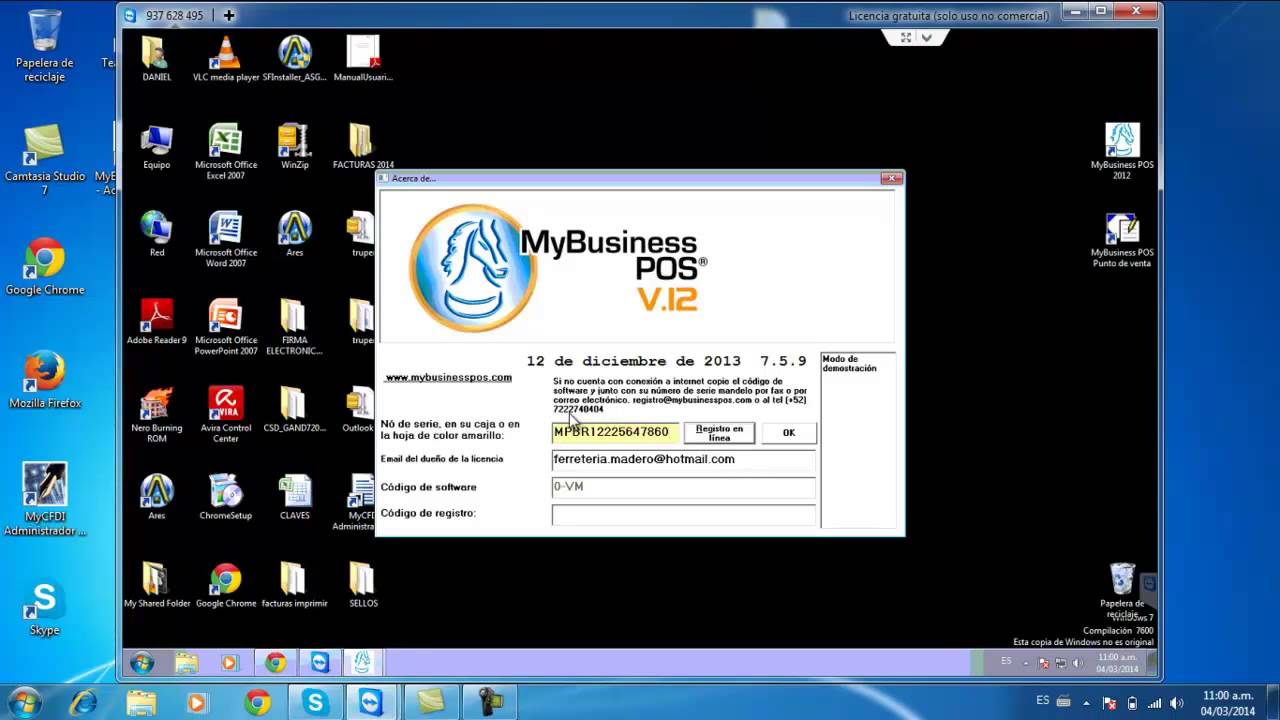Viewport: 1280px width, 720px height.
Task: Open Chrome on the remote taskbar
Action: (275, 662)
